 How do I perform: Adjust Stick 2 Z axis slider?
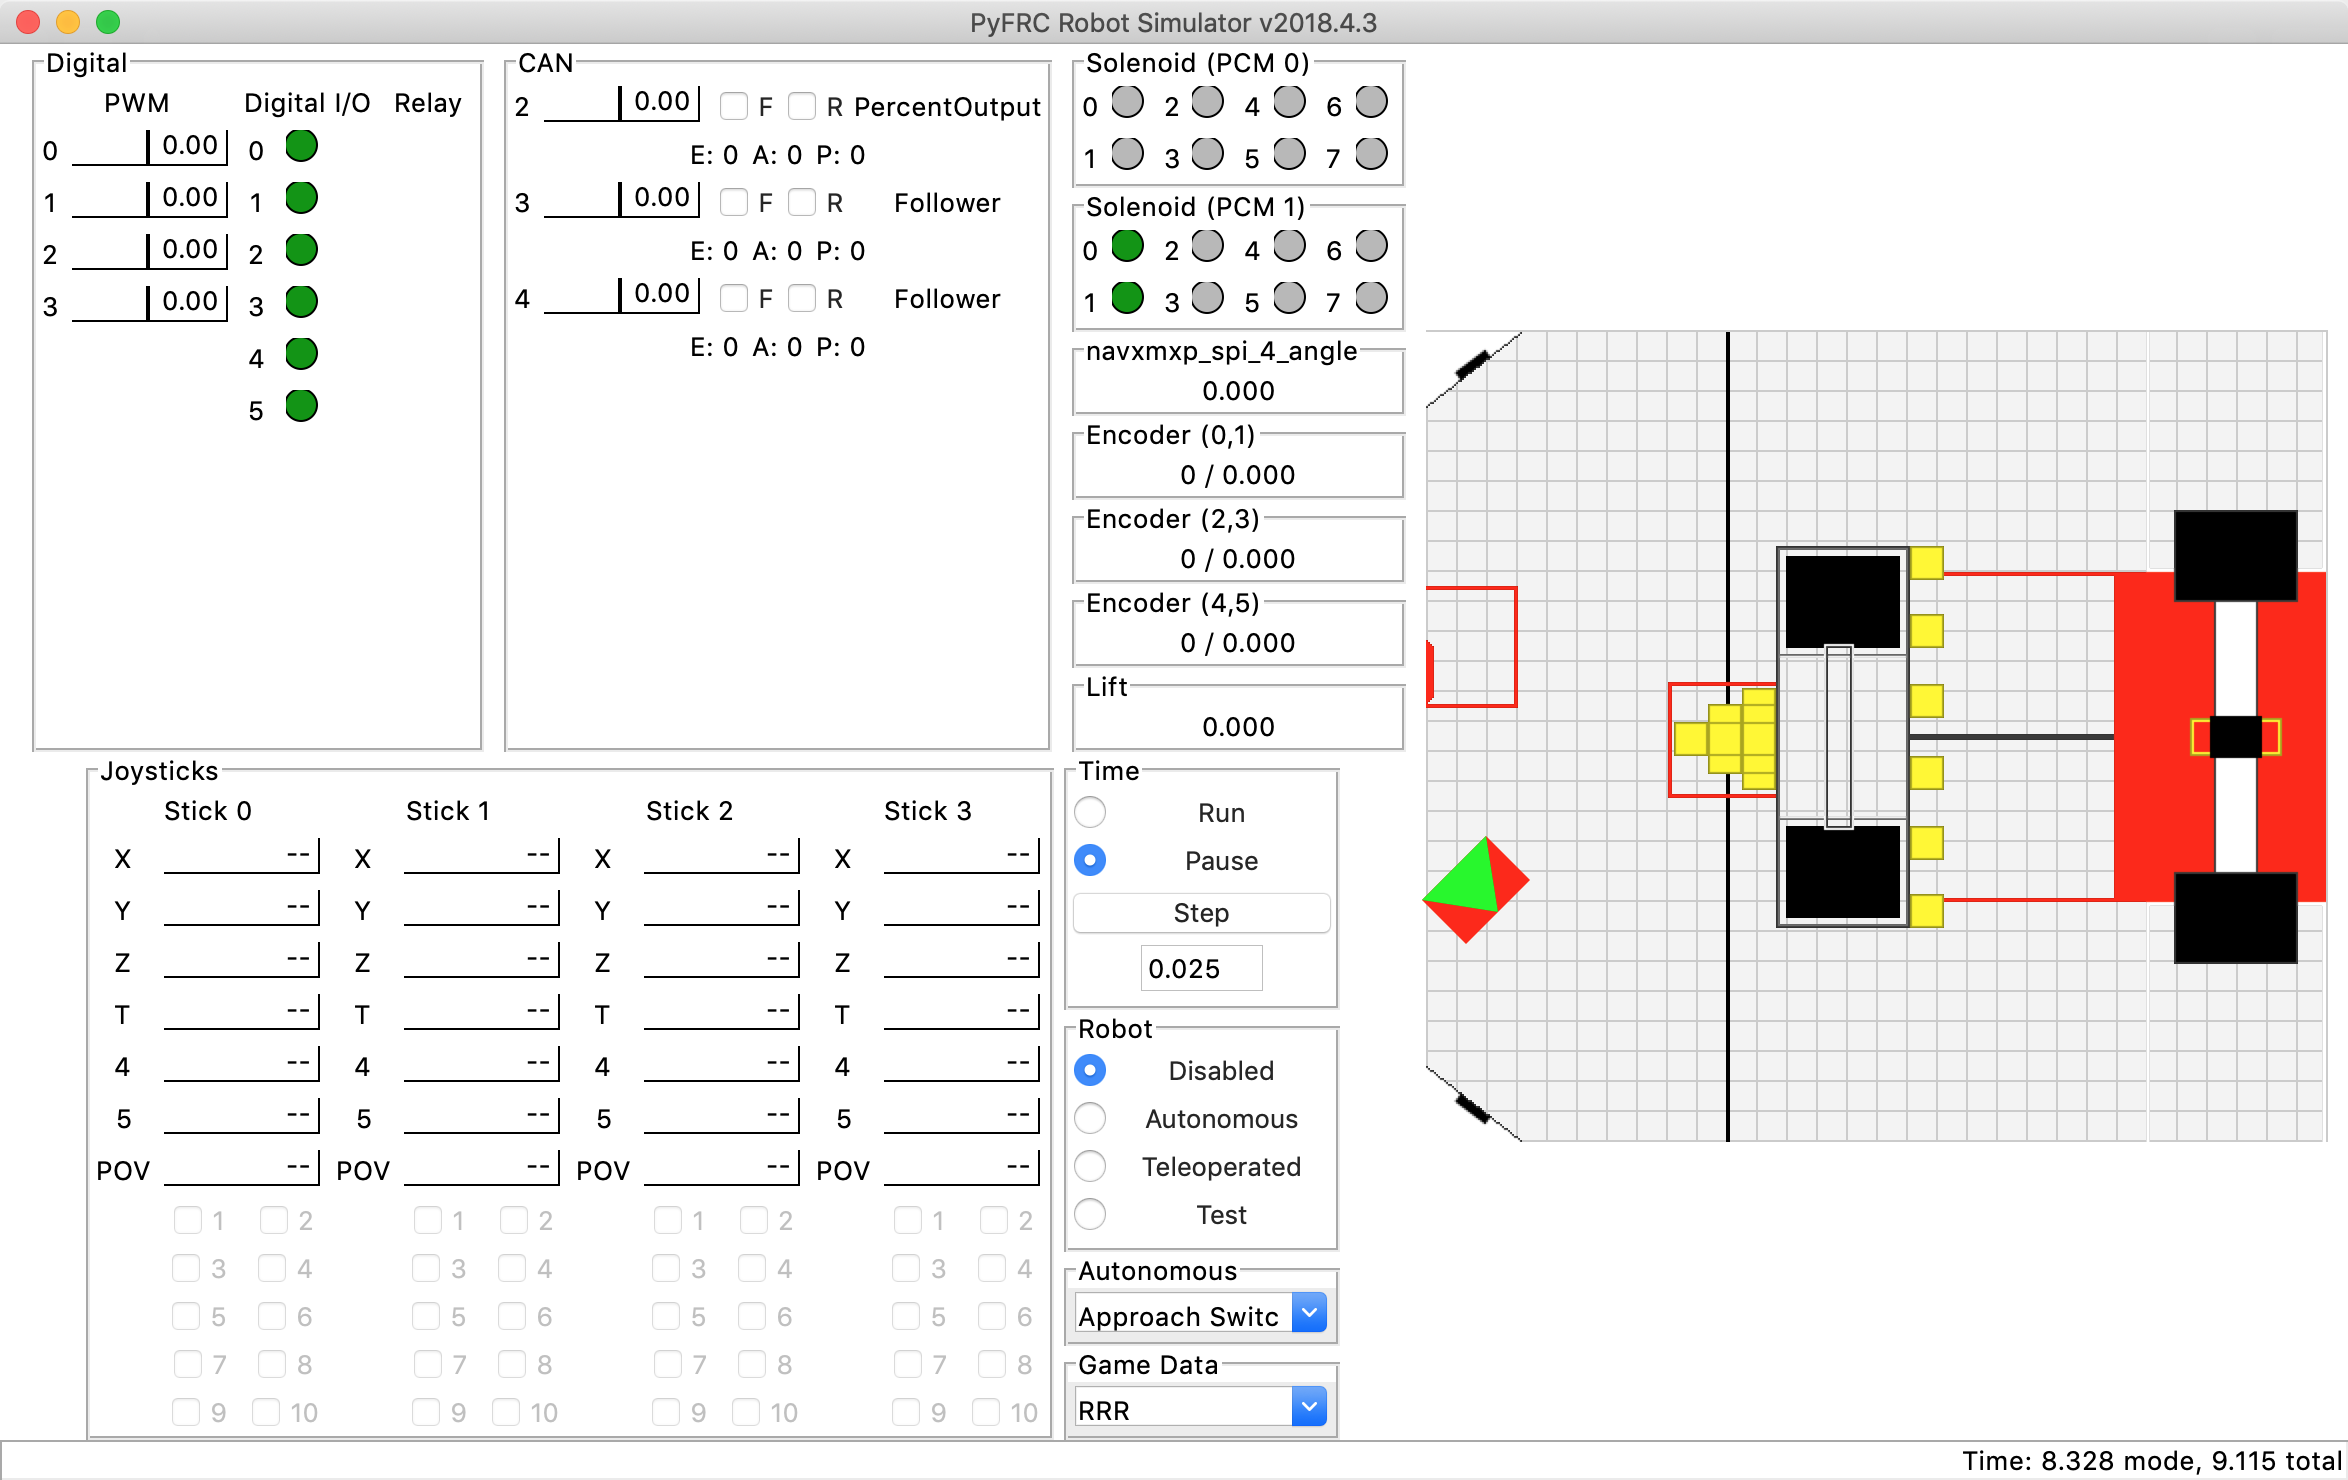tap(721, 961)
